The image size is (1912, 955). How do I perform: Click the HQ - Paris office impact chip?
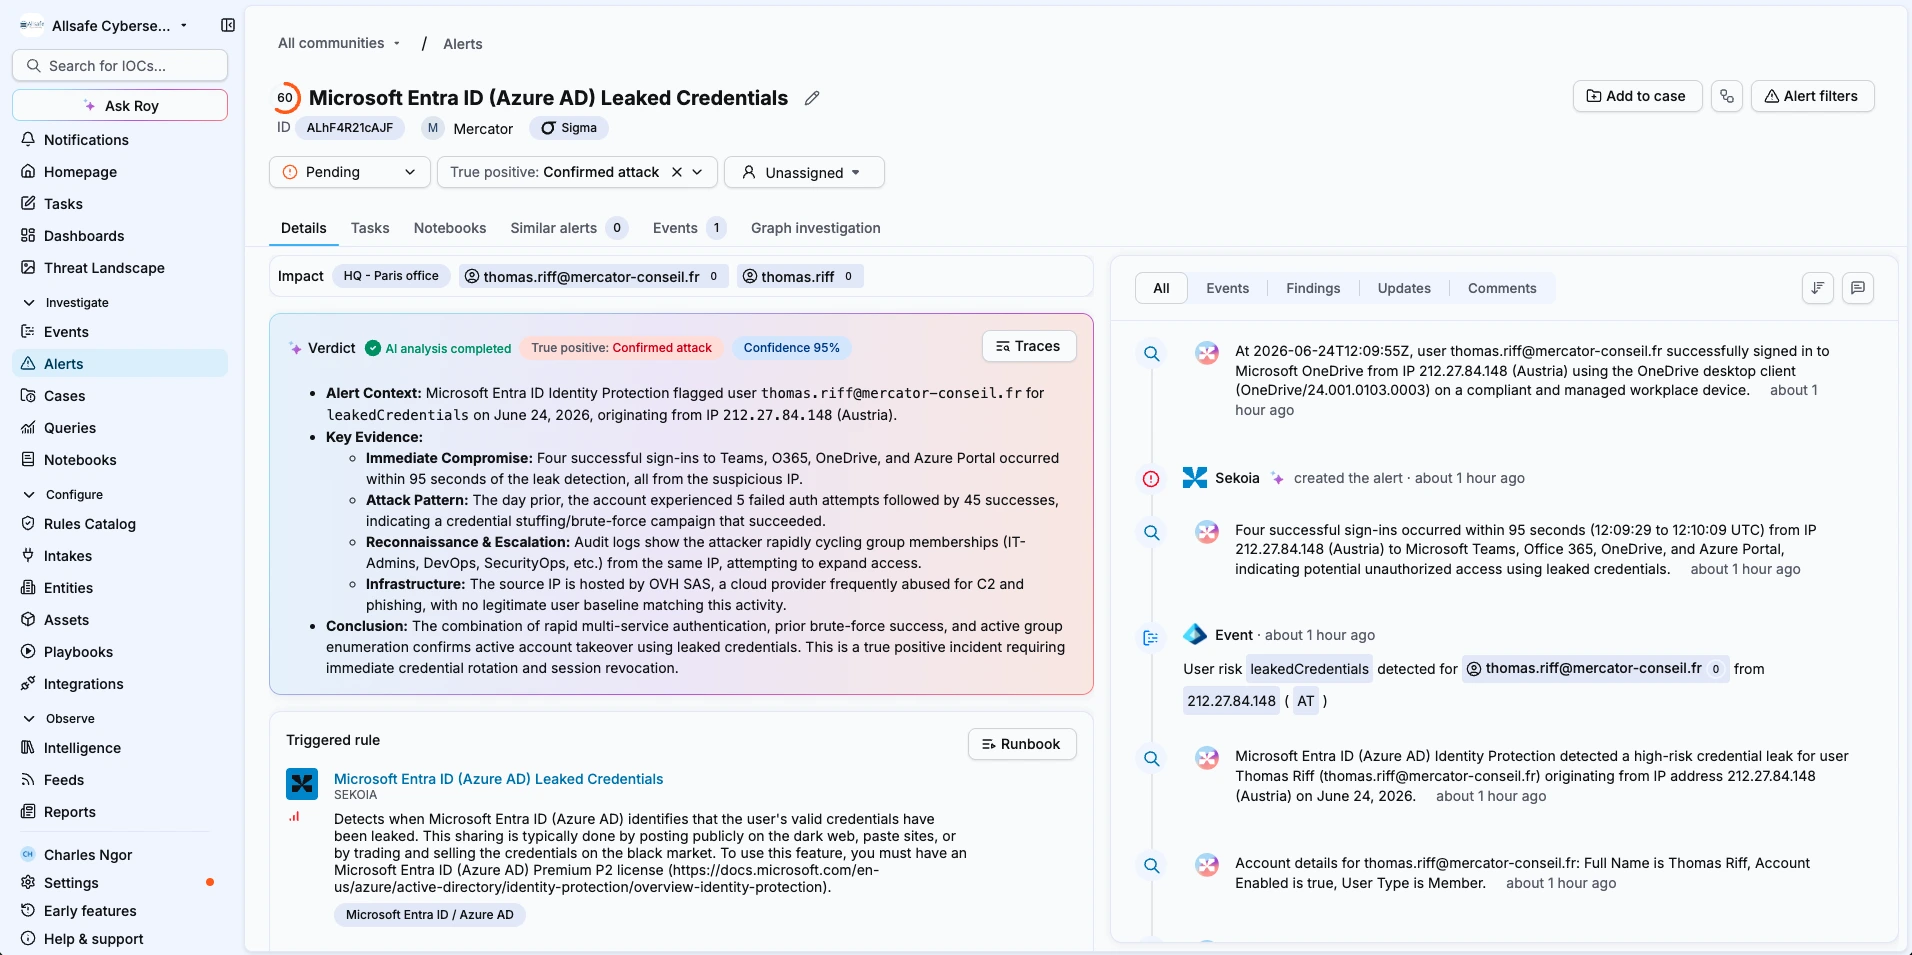point(391,276)
